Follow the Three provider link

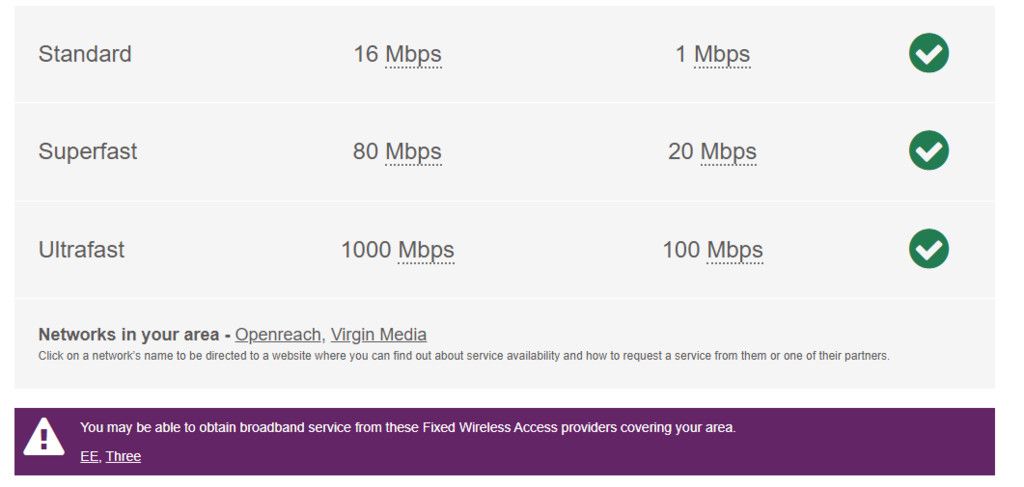pyautogui.click(x=123, y=457)
